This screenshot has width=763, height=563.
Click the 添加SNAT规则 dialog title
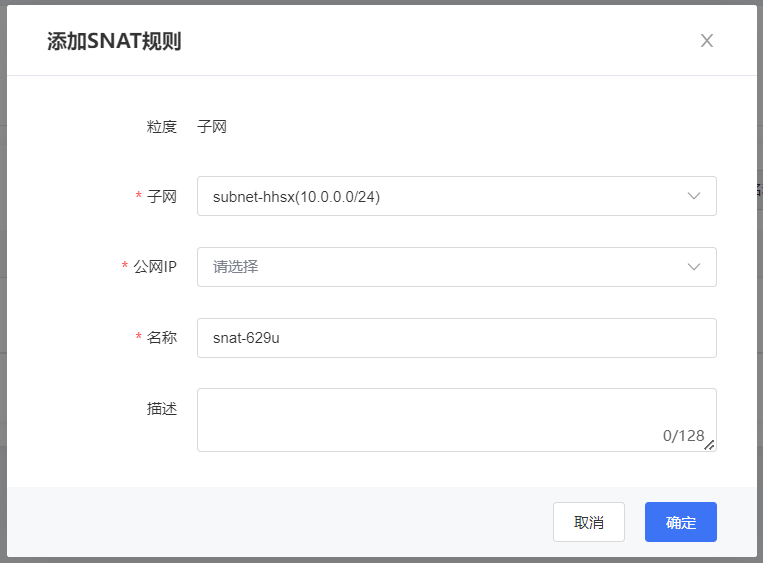pos(114,42)
